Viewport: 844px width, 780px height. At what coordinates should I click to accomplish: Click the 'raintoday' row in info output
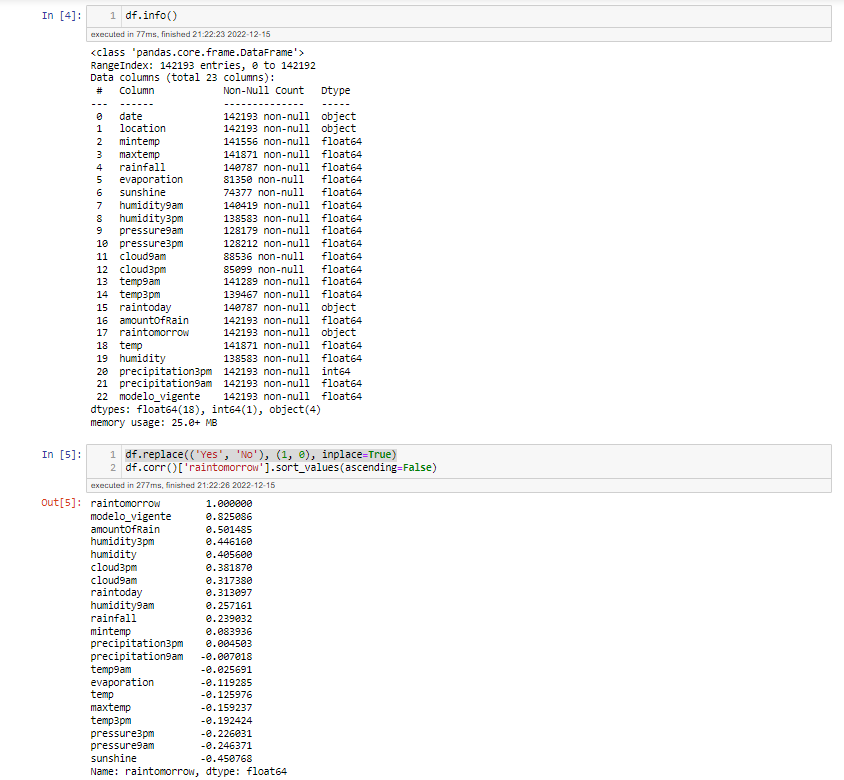(x=226, y=308)
